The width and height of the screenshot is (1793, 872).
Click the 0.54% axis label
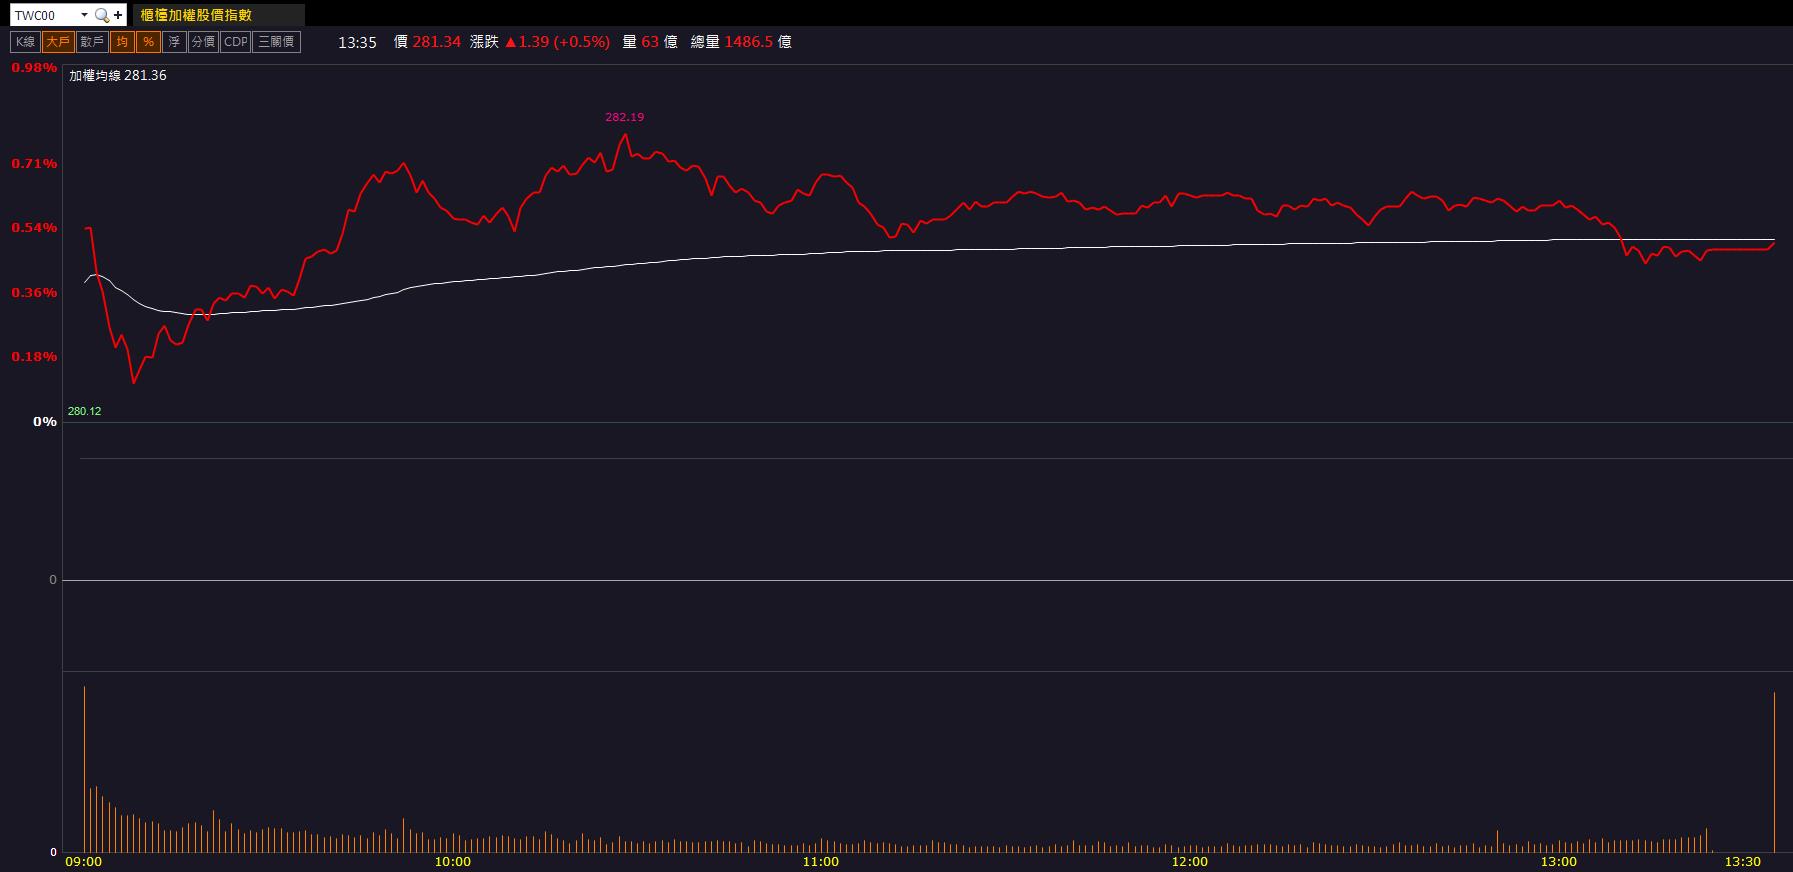(34, 228)
